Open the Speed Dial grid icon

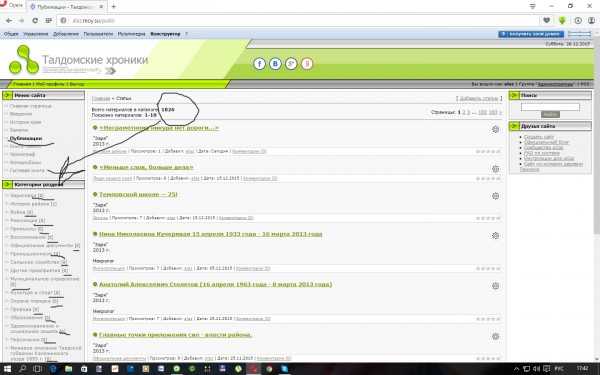click(49, 20)
